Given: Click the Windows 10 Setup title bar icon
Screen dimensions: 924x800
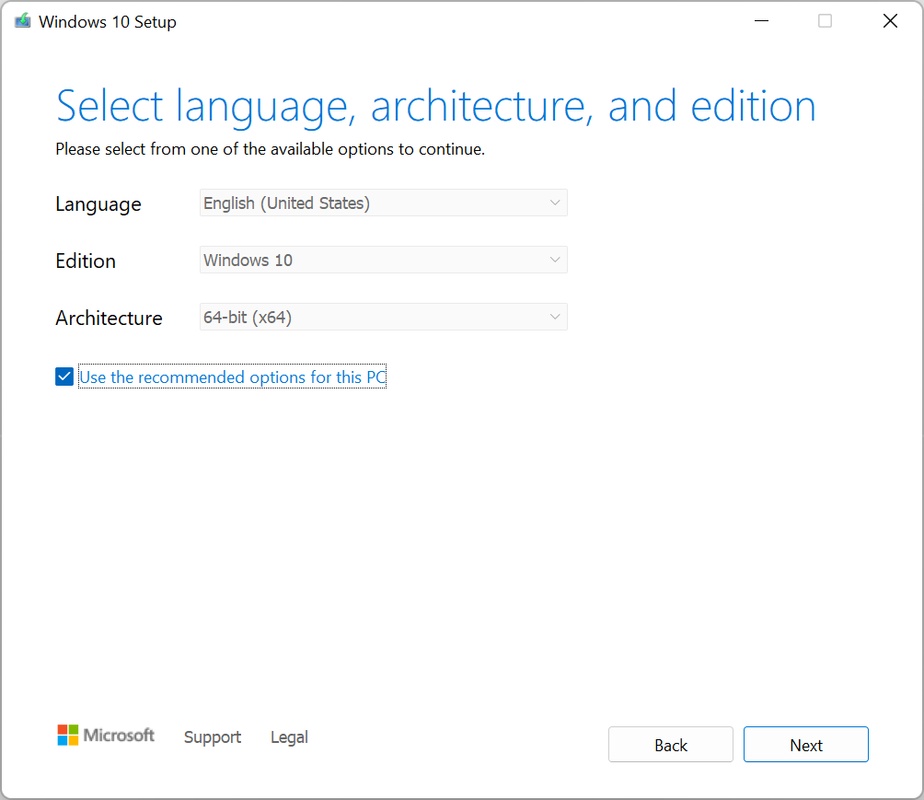Looking at the screenshot, I should (x=22, y=21).
